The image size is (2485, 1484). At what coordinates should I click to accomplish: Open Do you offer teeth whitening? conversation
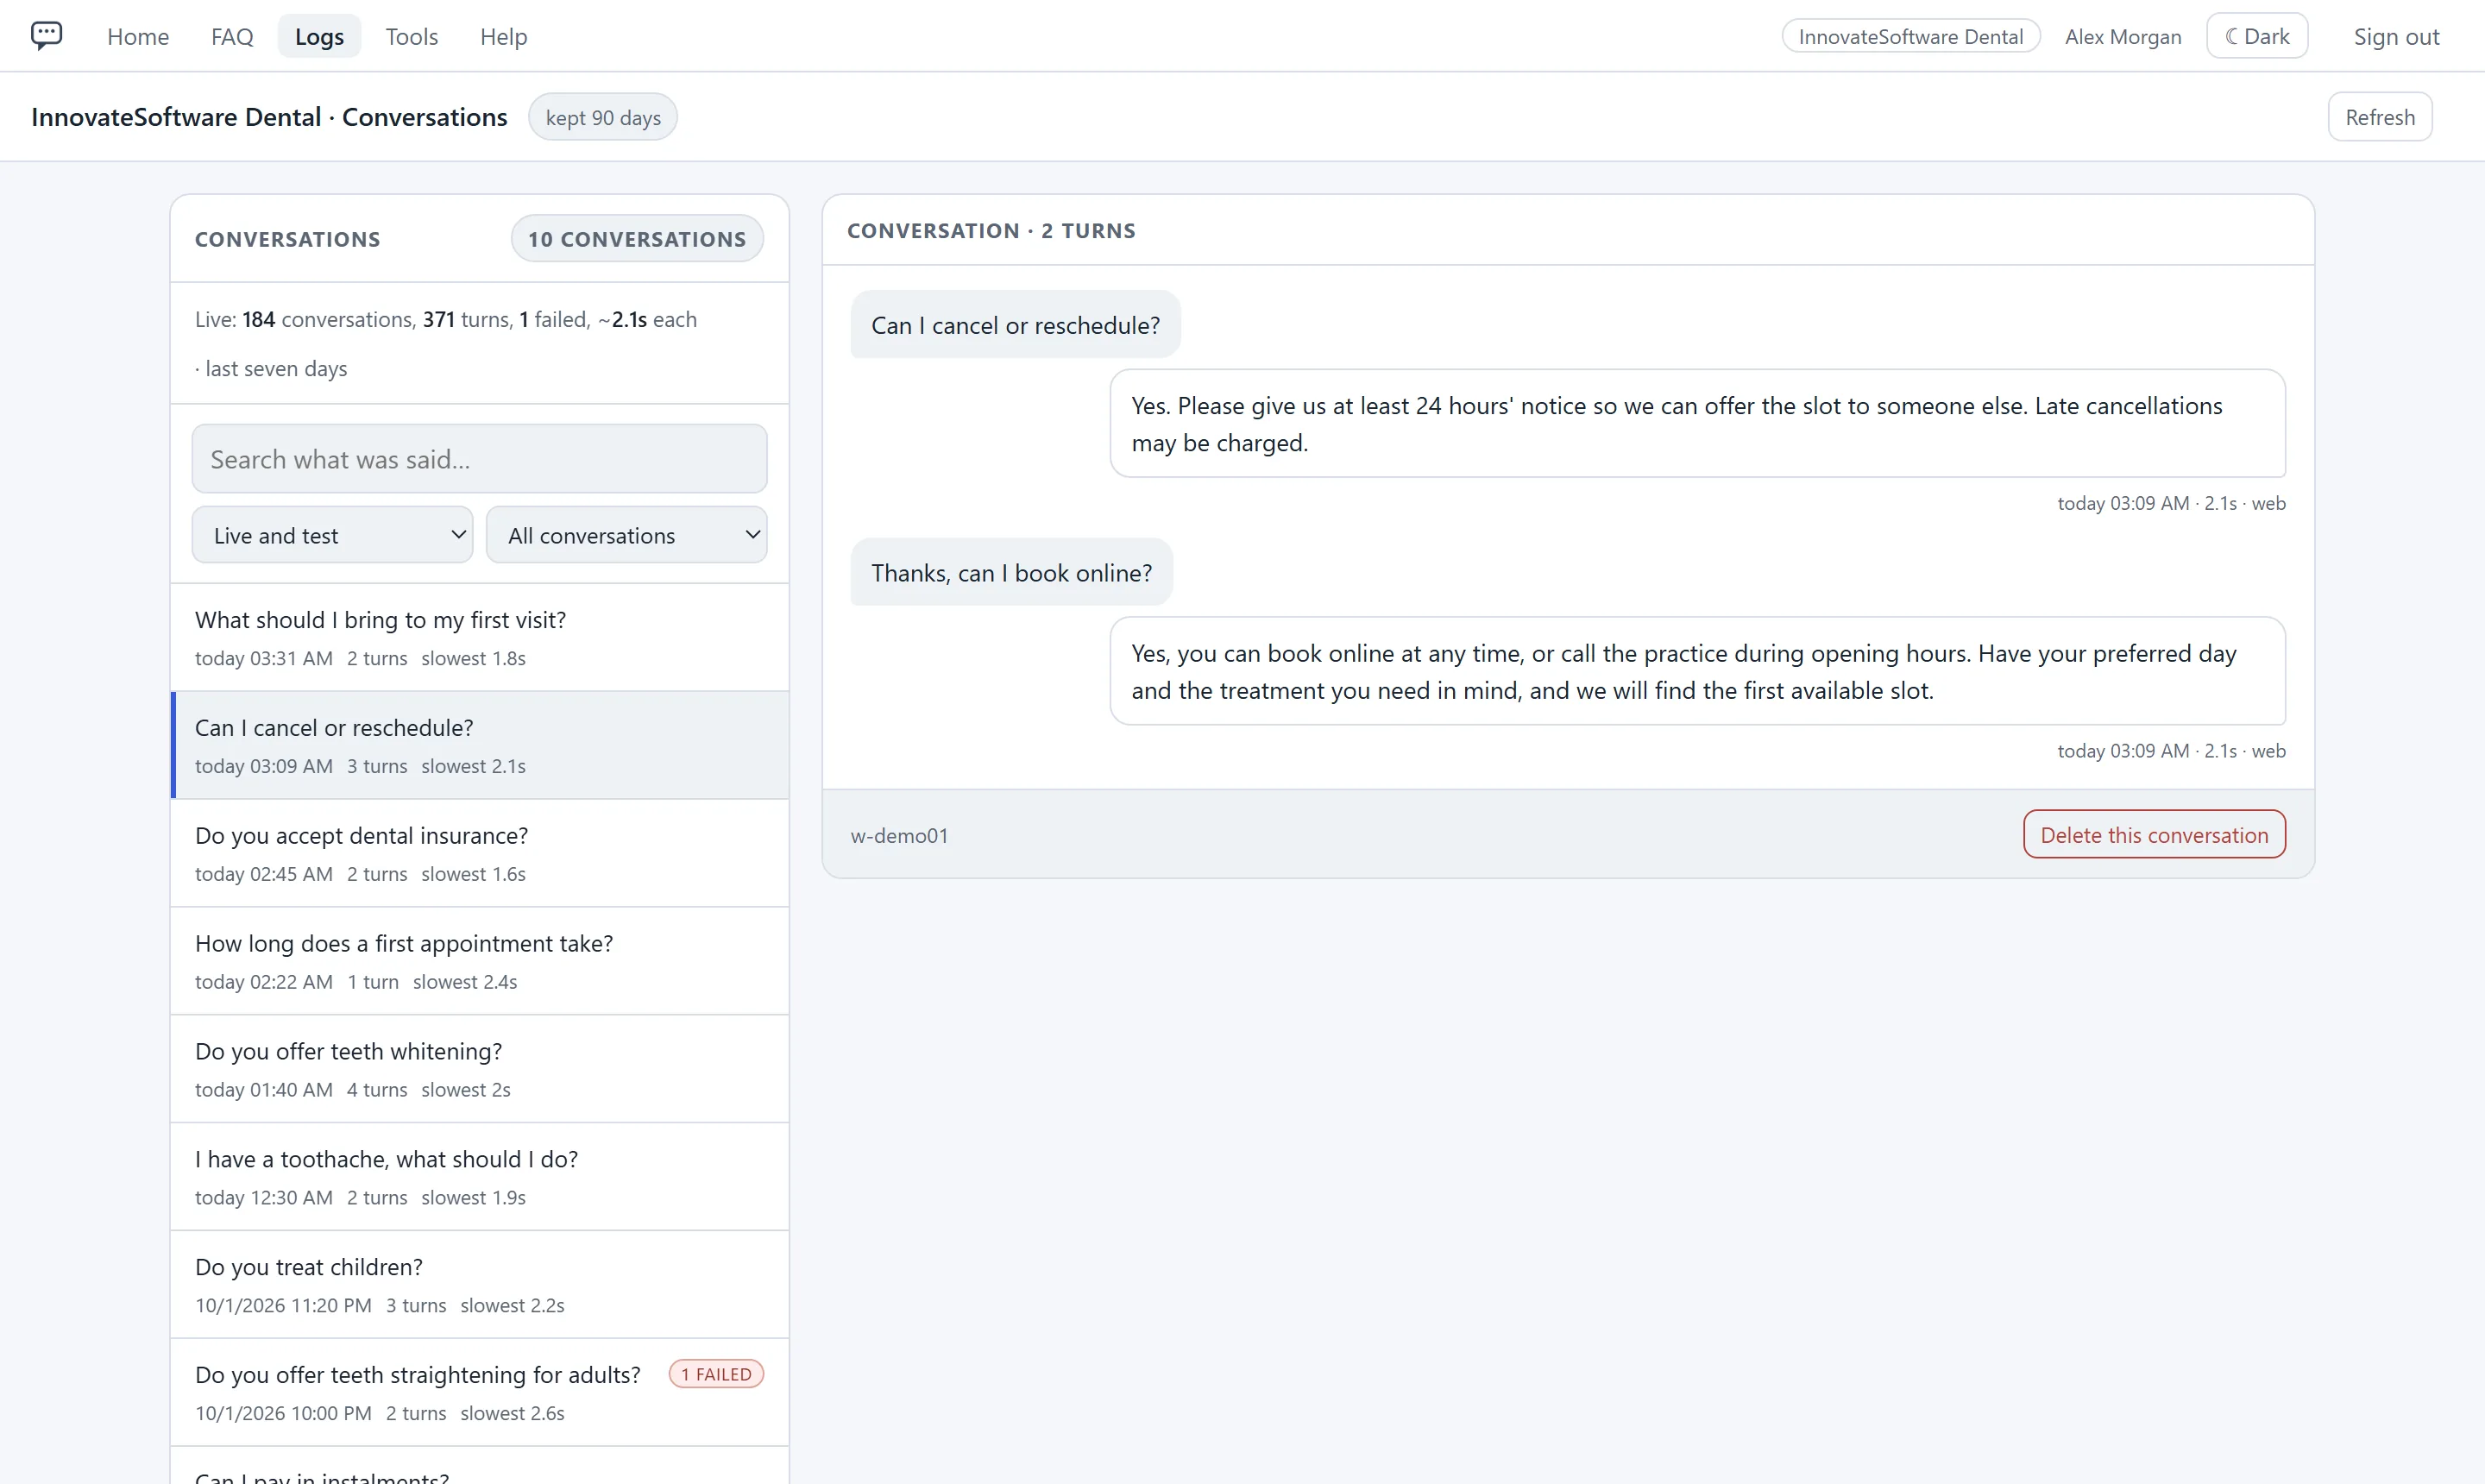[479, 1069]
